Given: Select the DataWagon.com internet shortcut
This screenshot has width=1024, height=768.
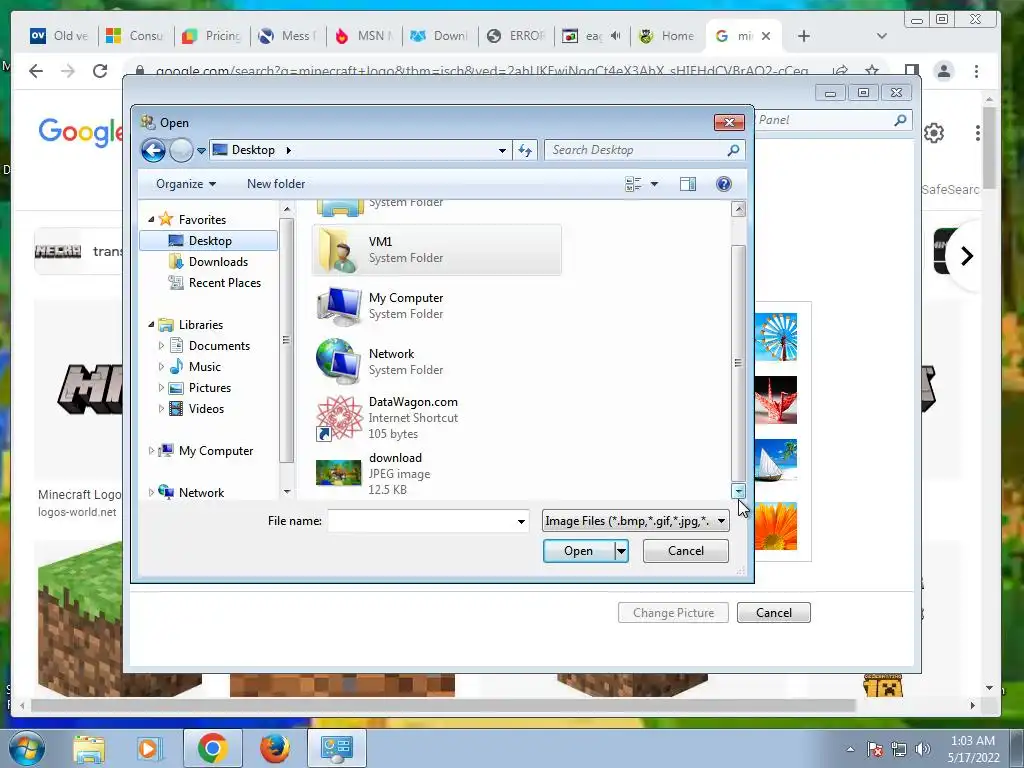Looking at the screenshot, I should click(x=436, y=418).
